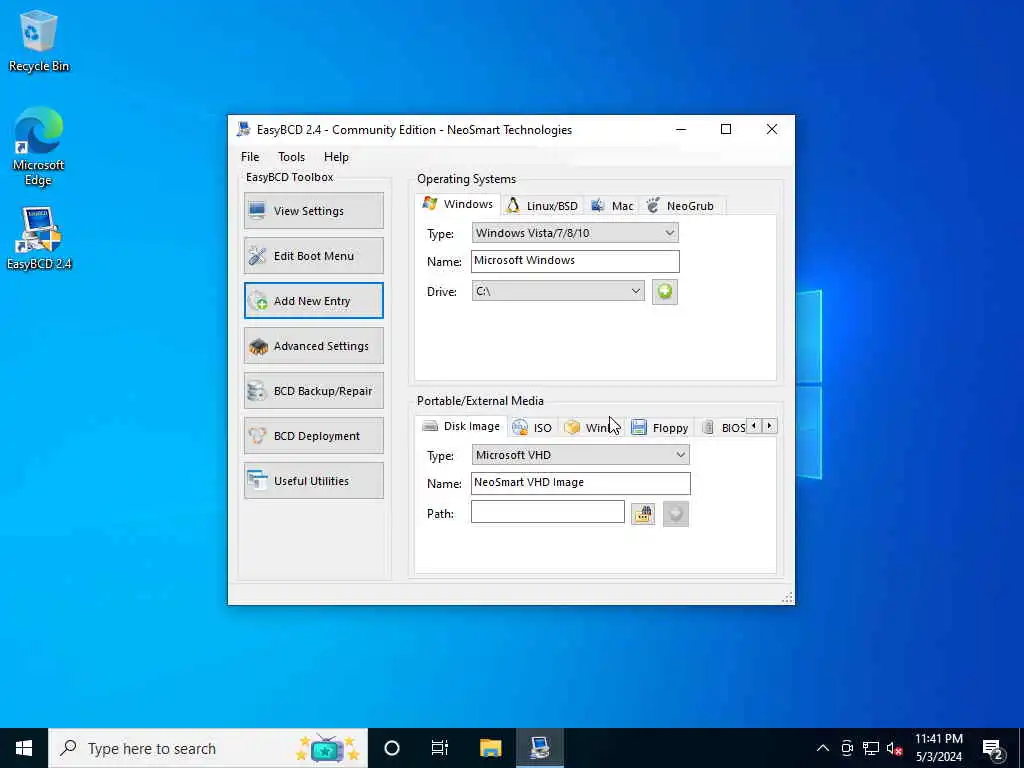The width and height of the screenshot is (1024, 768).
Task: Click the EasyBCD taskbar icon
Action: pyautogui.click(x=539, y=748)
